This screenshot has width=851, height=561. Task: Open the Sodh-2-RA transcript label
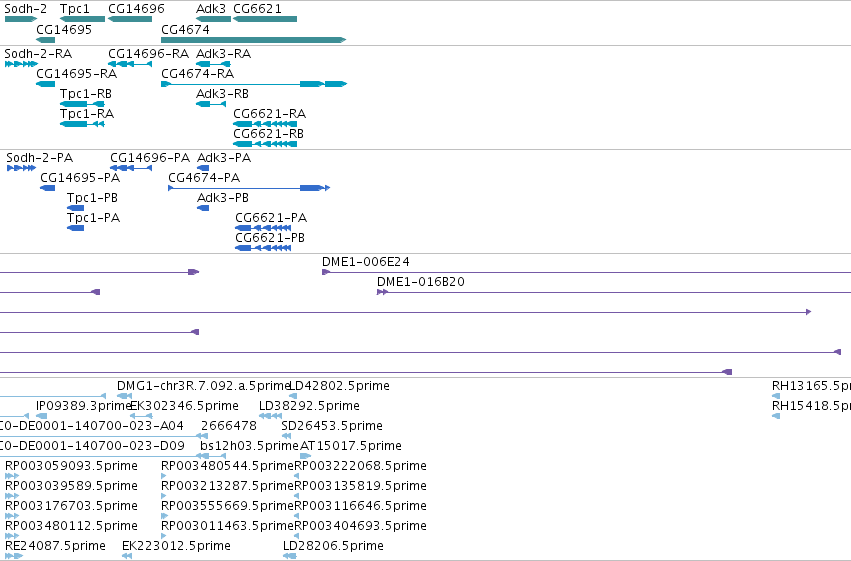click(38, 54)
